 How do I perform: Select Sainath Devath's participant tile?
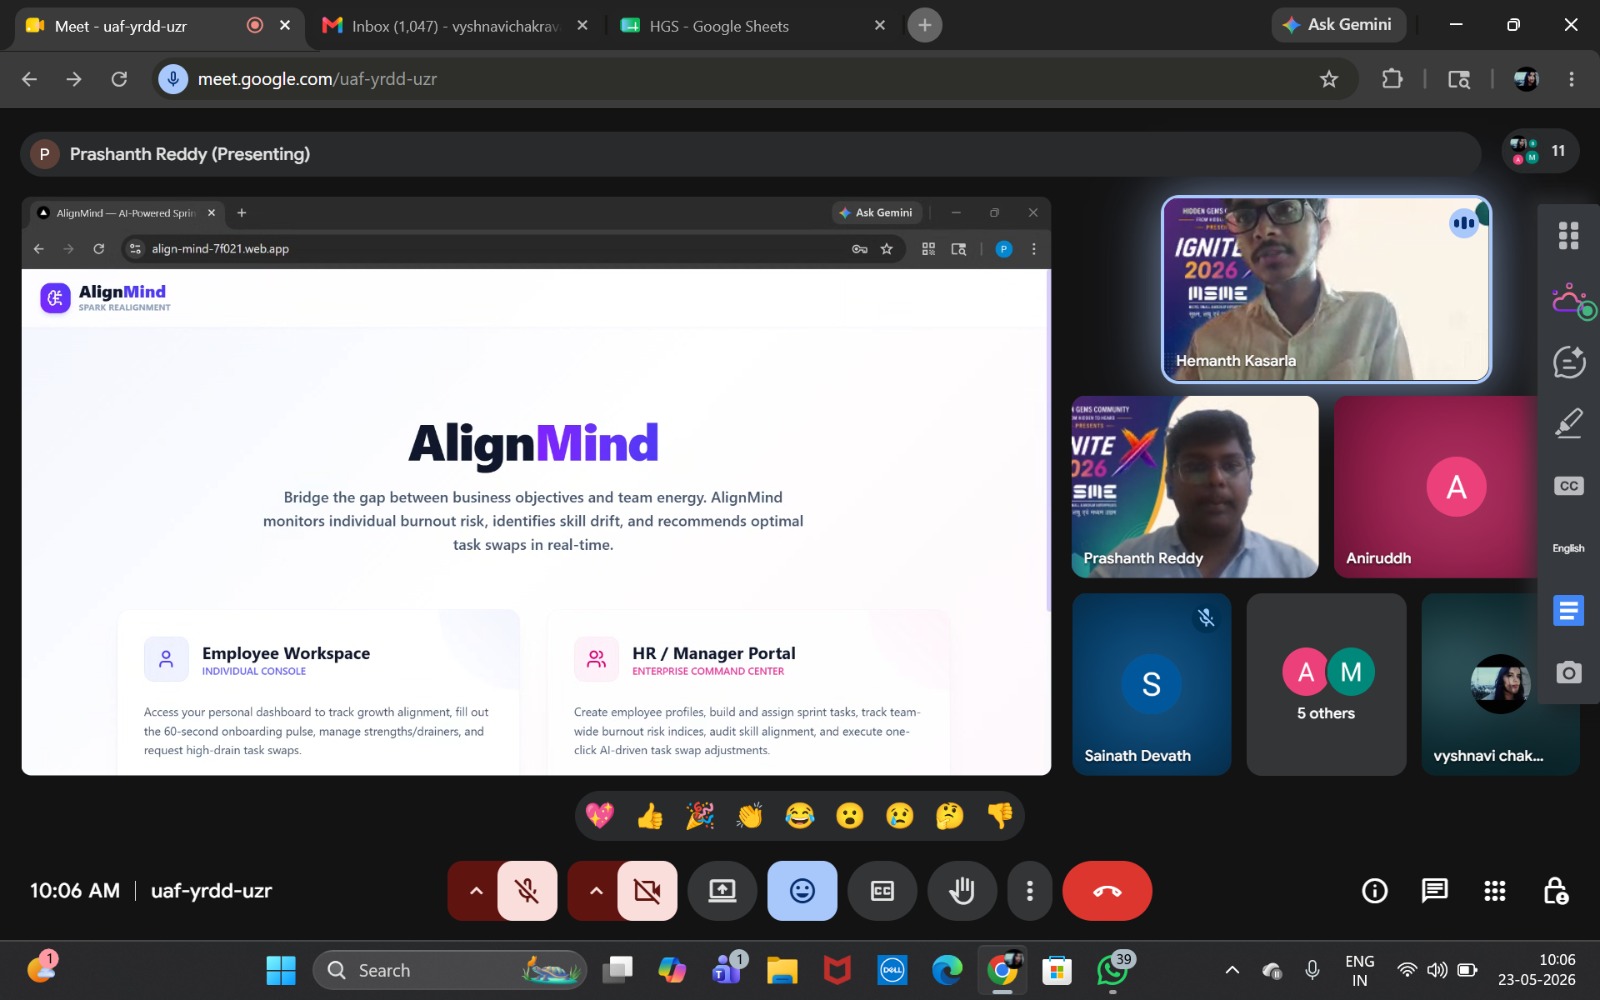[1152, 685]
